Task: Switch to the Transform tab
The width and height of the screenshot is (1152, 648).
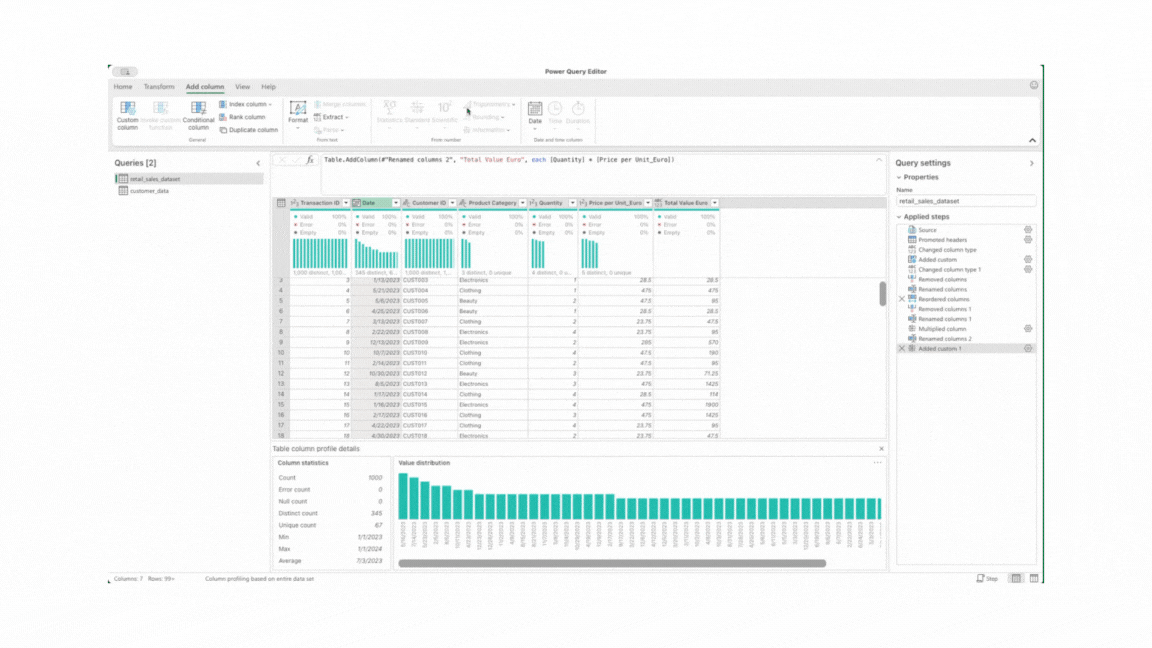Action: [159, 87]
